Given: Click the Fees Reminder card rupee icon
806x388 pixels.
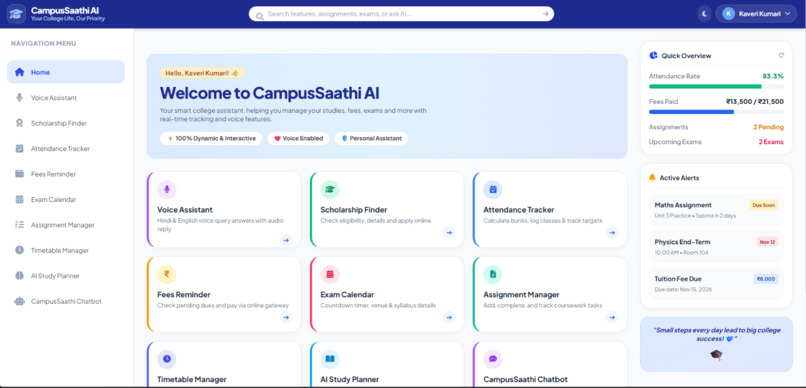Looking at the screenshot, I should pyautogui.click(x=167, y=274).
